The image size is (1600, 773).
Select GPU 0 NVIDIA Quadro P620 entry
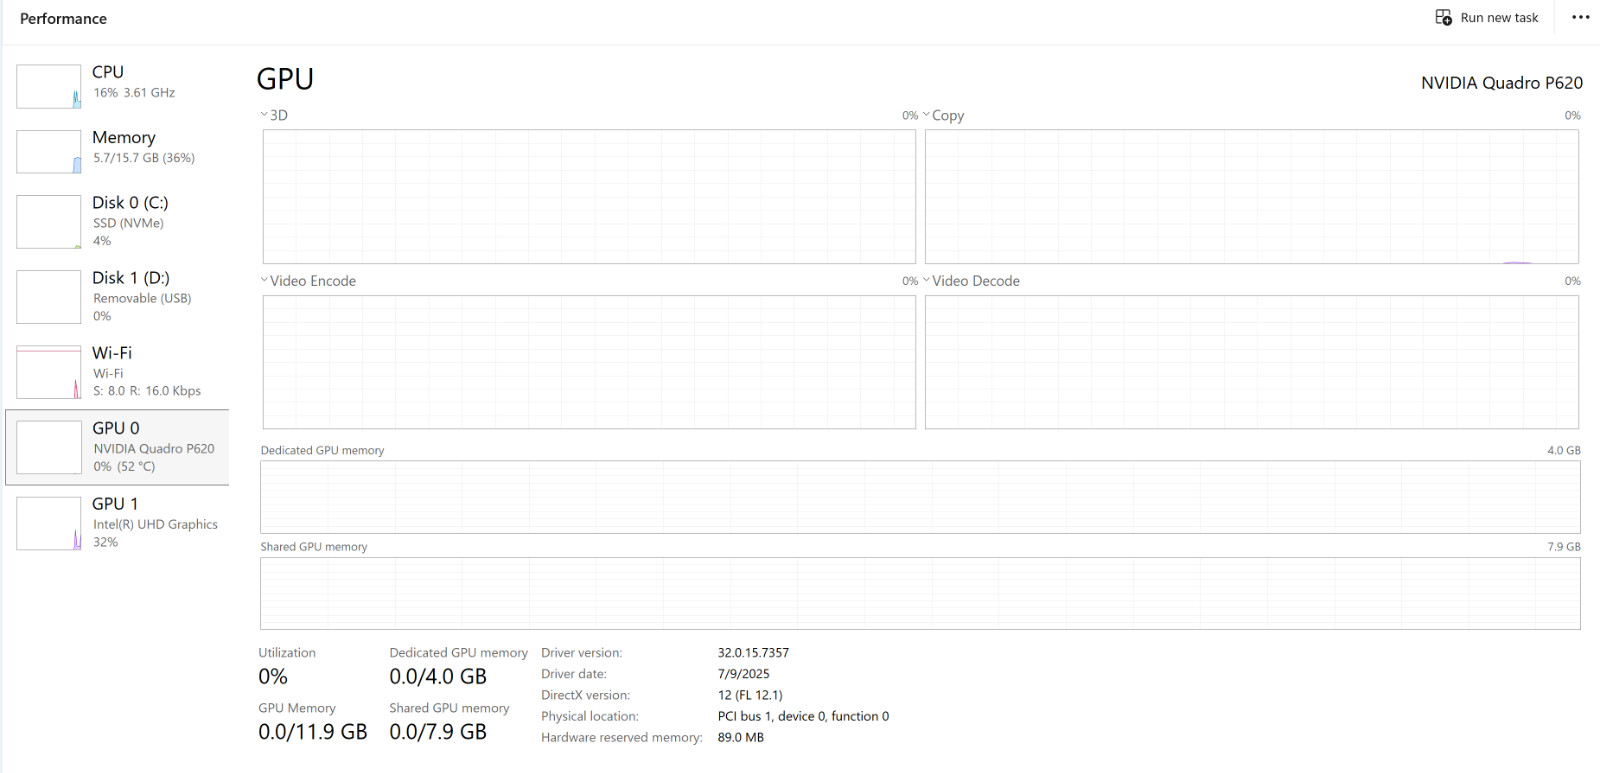point(117,447)
